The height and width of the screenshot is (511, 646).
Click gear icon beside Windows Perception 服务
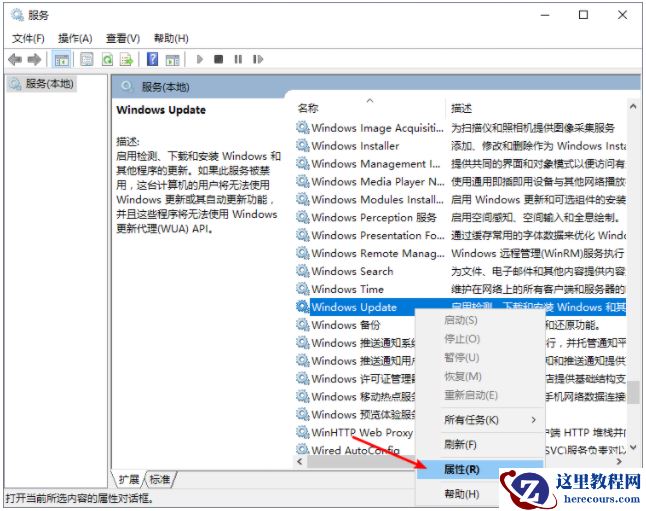(x=303, y=217)
